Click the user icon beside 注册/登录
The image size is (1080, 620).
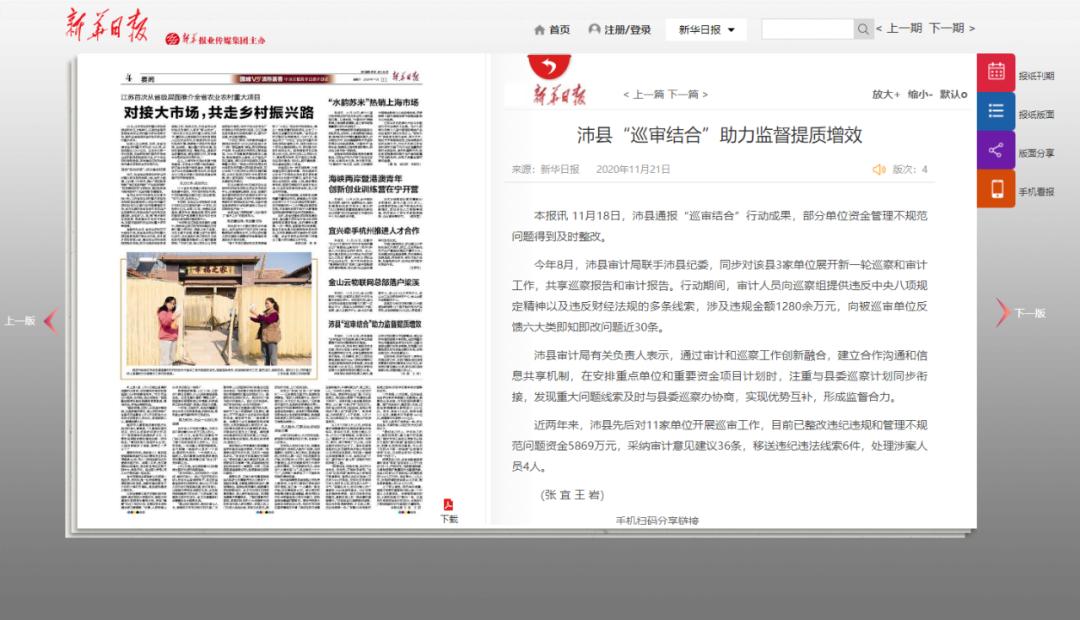594,29
